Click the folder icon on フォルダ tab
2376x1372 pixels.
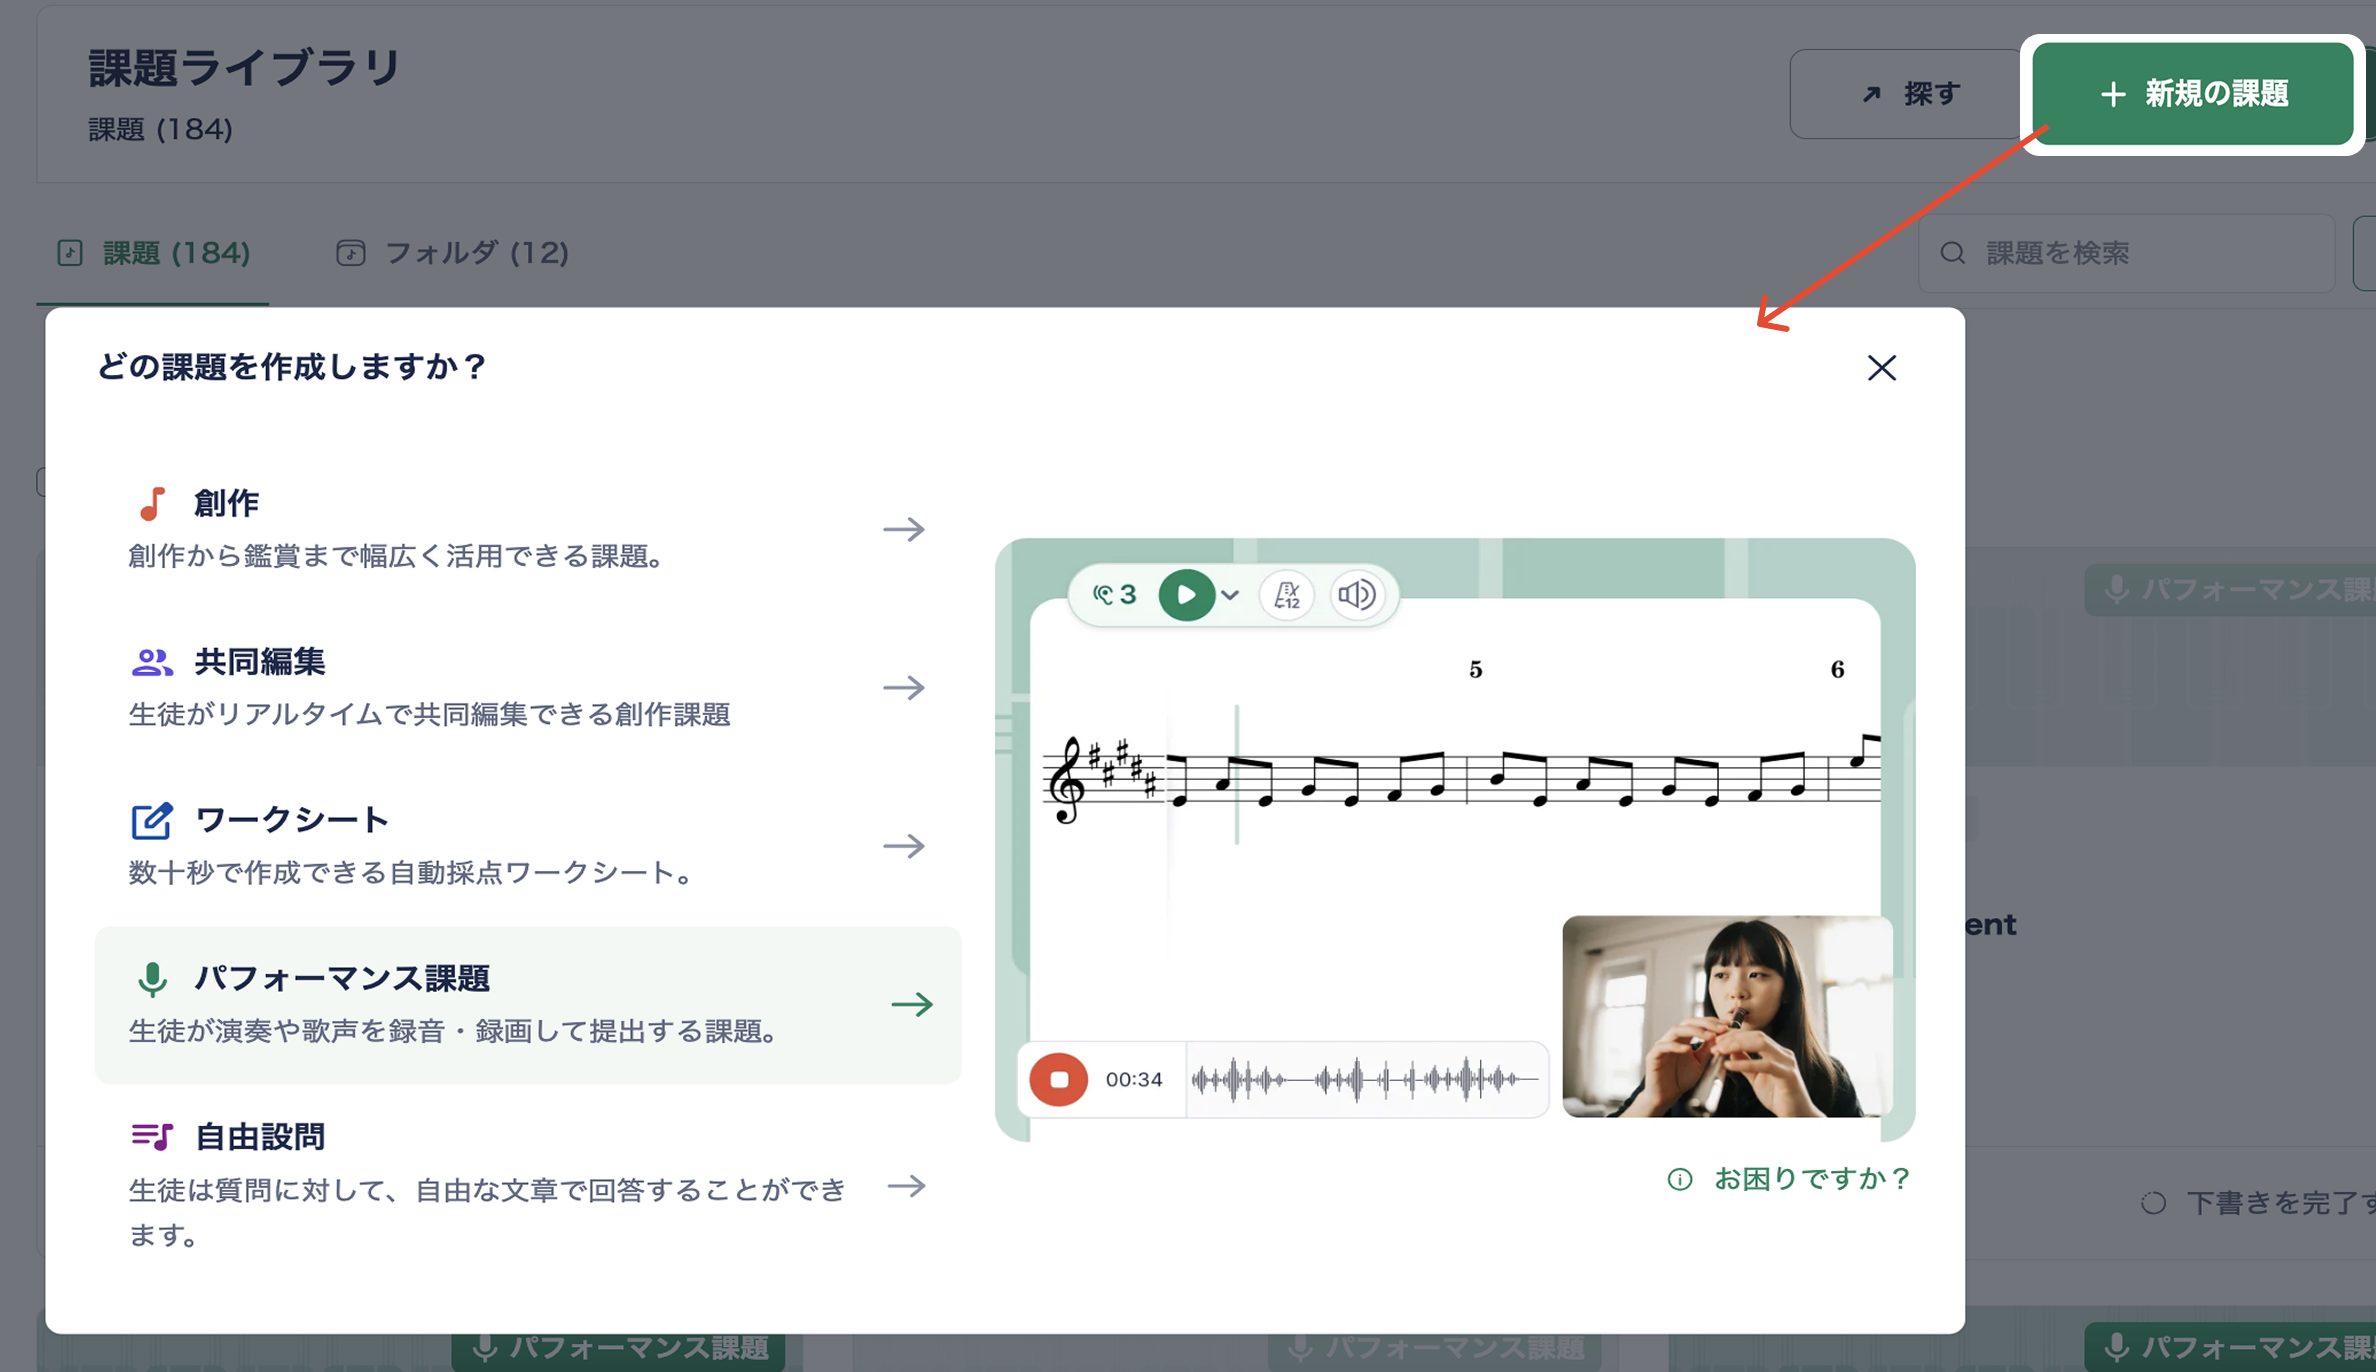[x=350, y=253]
